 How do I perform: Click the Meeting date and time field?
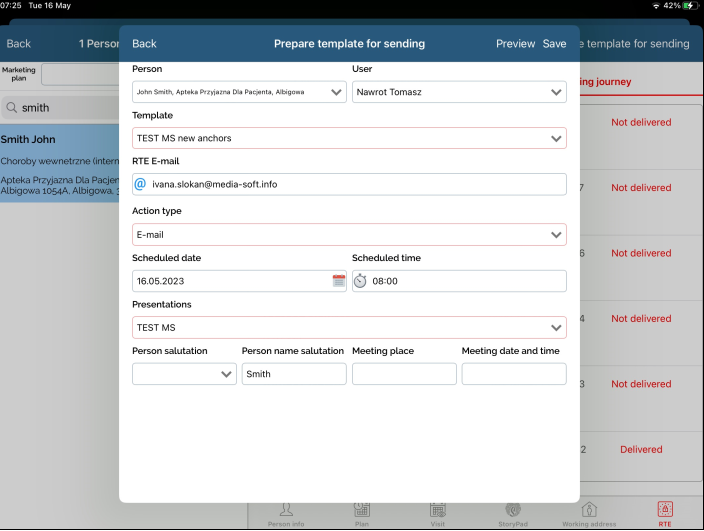pyautogui.click(x=514, y=374)
